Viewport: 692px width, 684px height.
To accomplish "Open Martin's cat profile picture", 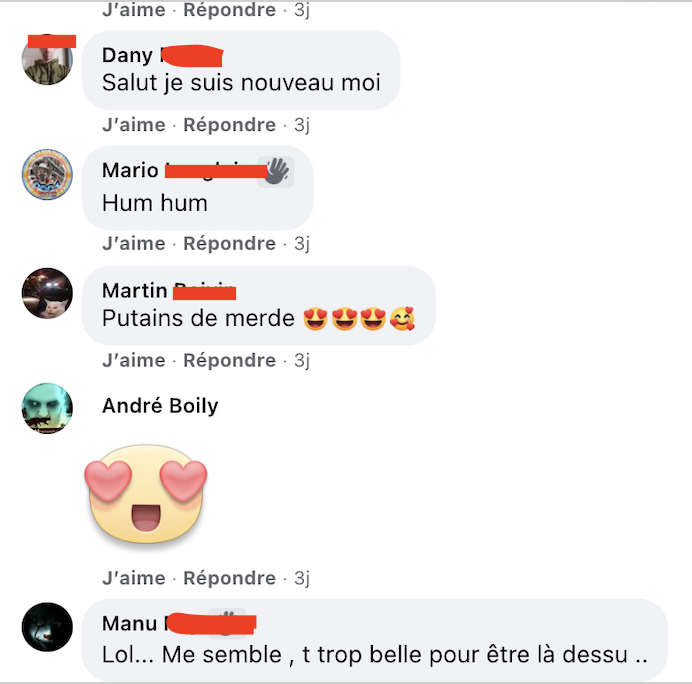I will (47, 293).
